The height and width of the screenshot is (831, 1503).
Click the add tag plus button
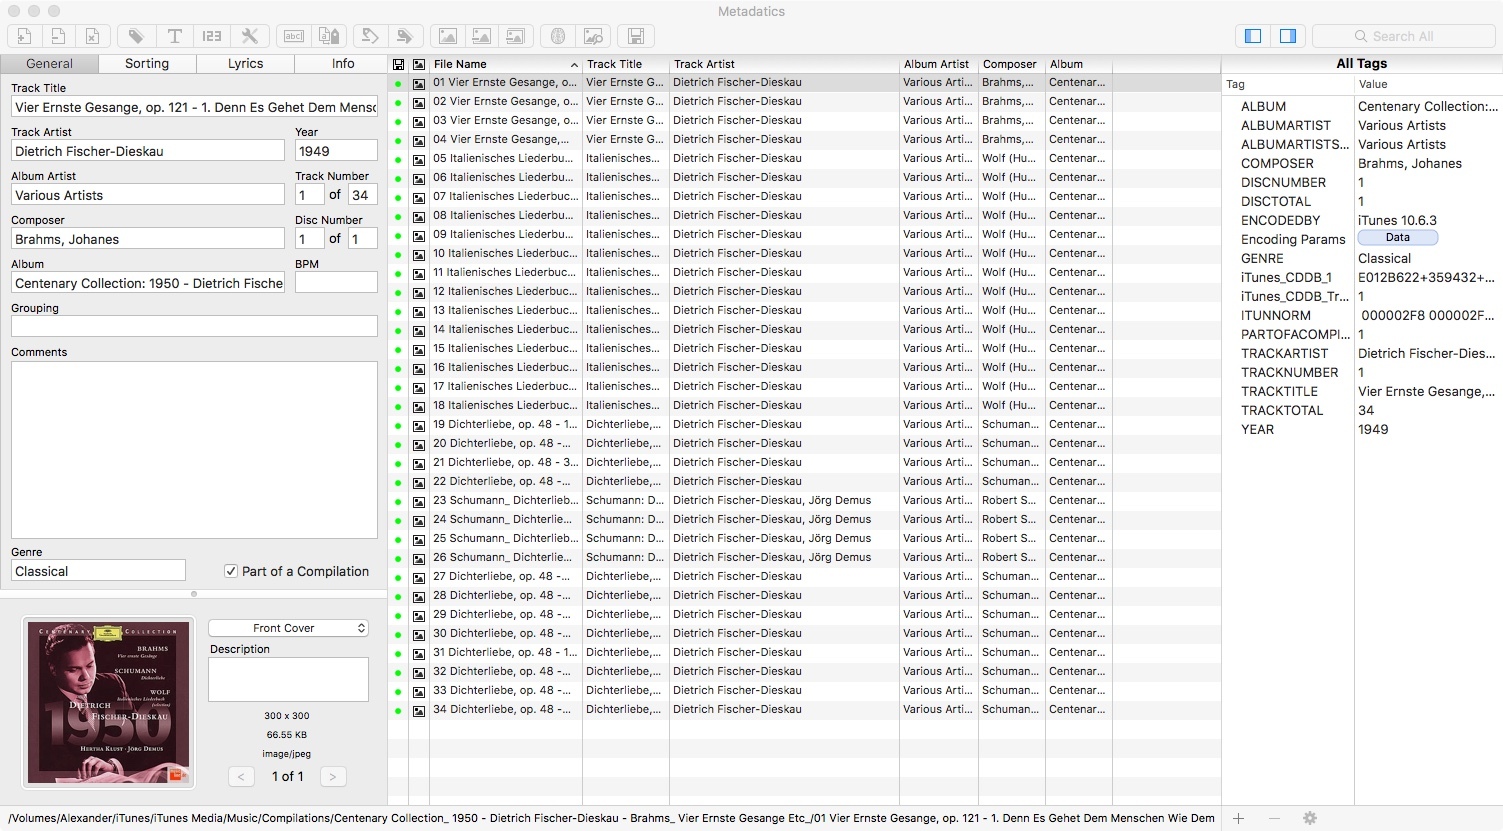[1238, 818]
